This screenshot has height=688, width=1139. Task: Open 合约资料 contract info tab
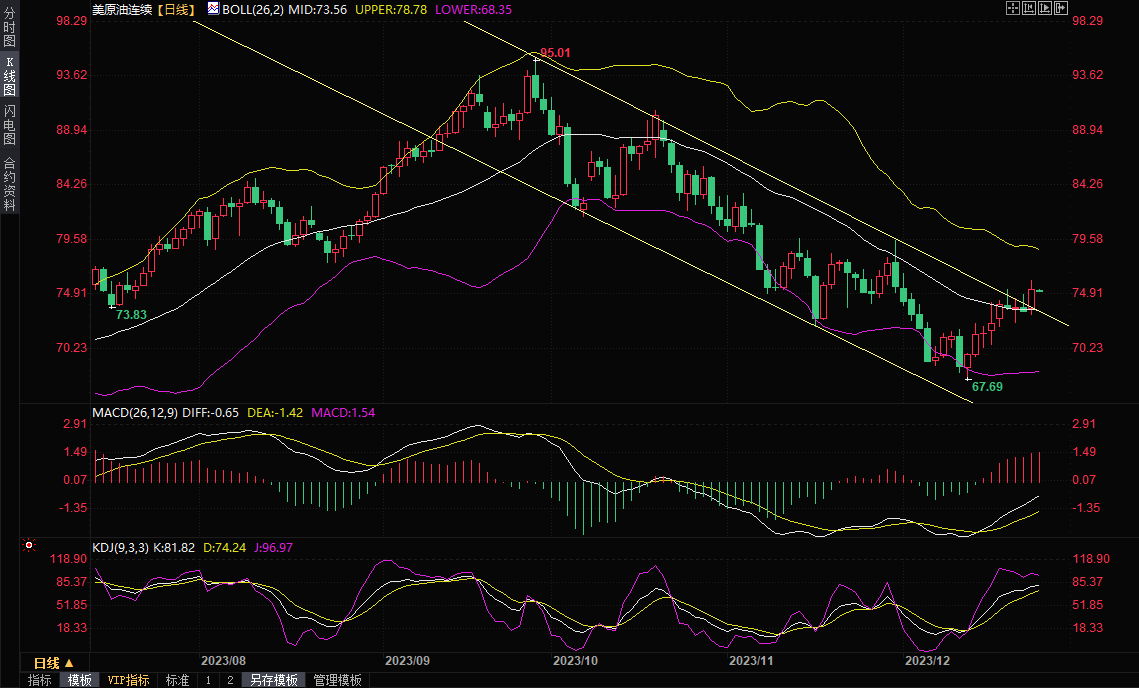click(x=9, y=184)
